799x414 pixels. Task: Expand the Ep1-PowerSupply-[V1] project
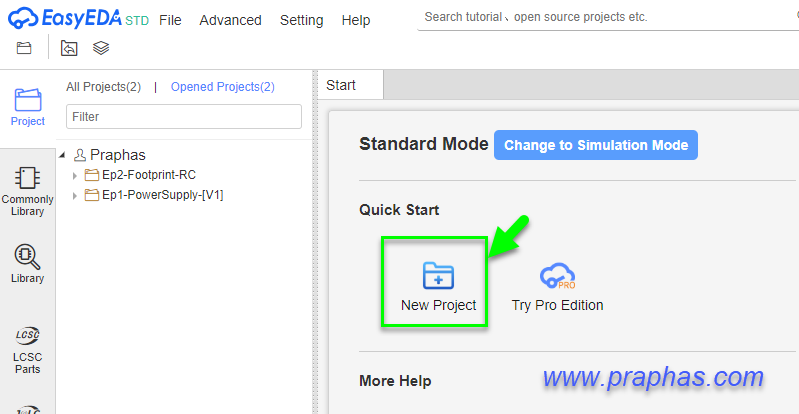tap(75, 195)
